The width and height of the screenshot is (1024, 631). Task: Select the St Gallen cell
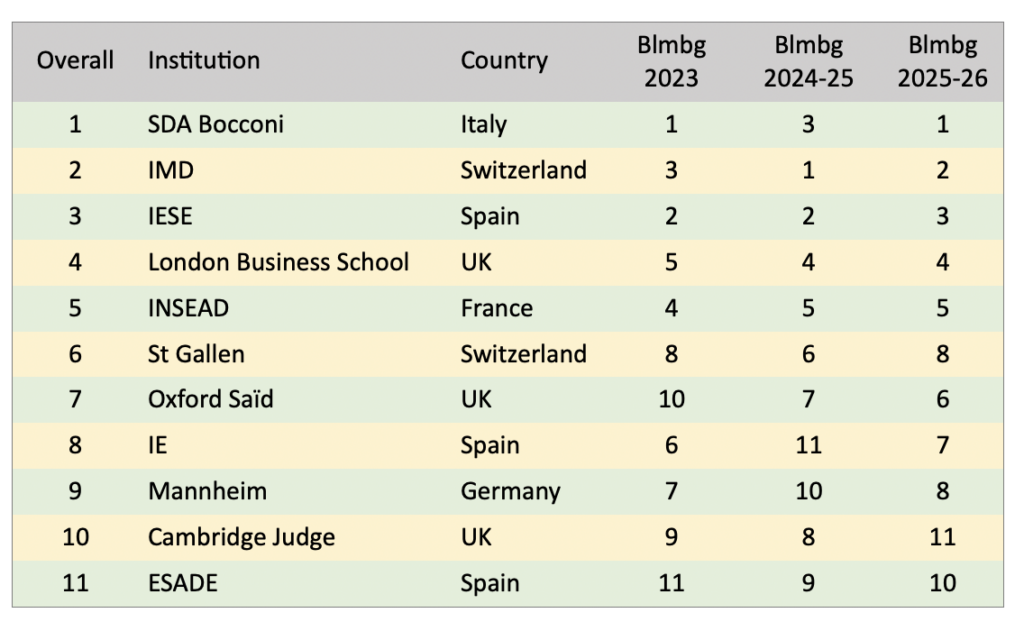point(196,354)
